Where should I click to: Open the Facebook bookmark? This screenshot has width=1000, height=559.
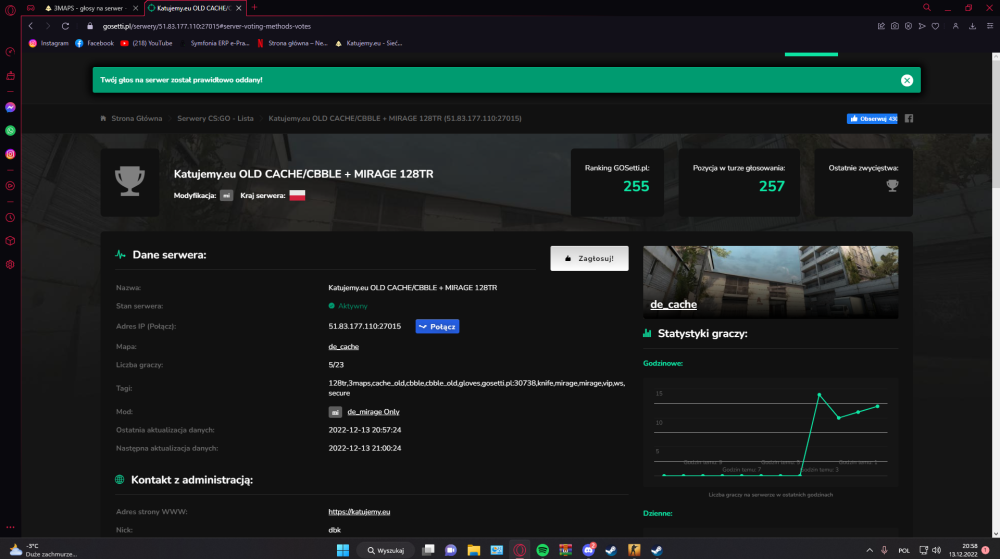coord(94,43)
